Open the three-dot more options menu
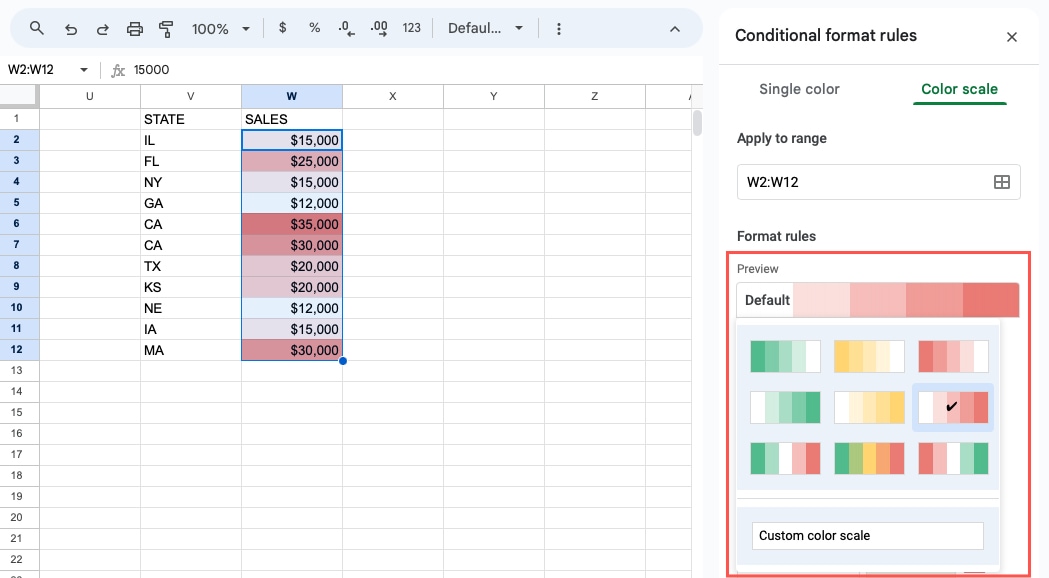 559,29
